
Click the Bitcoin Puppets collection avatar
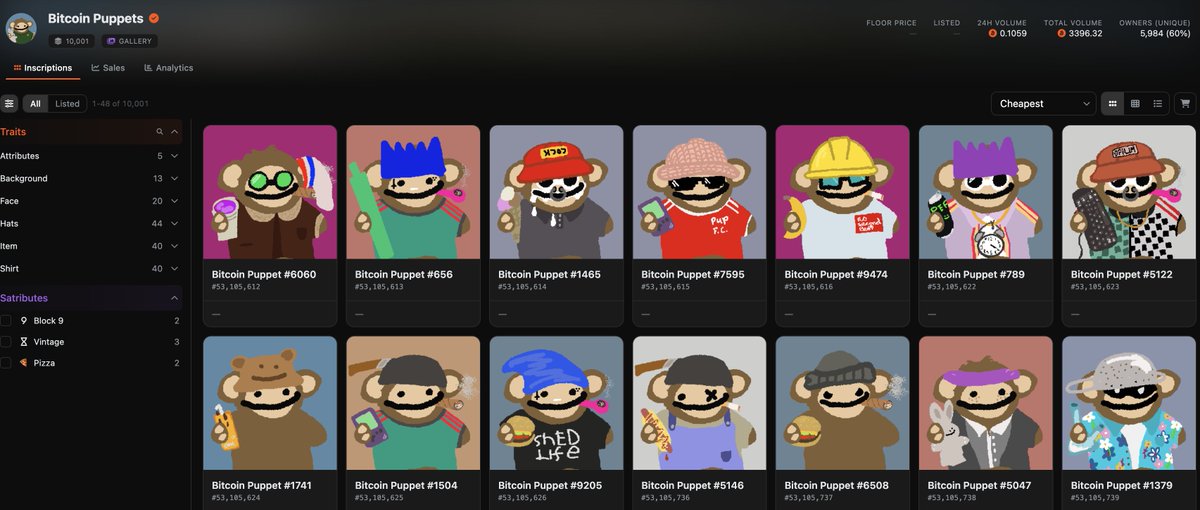click(22, 28)
